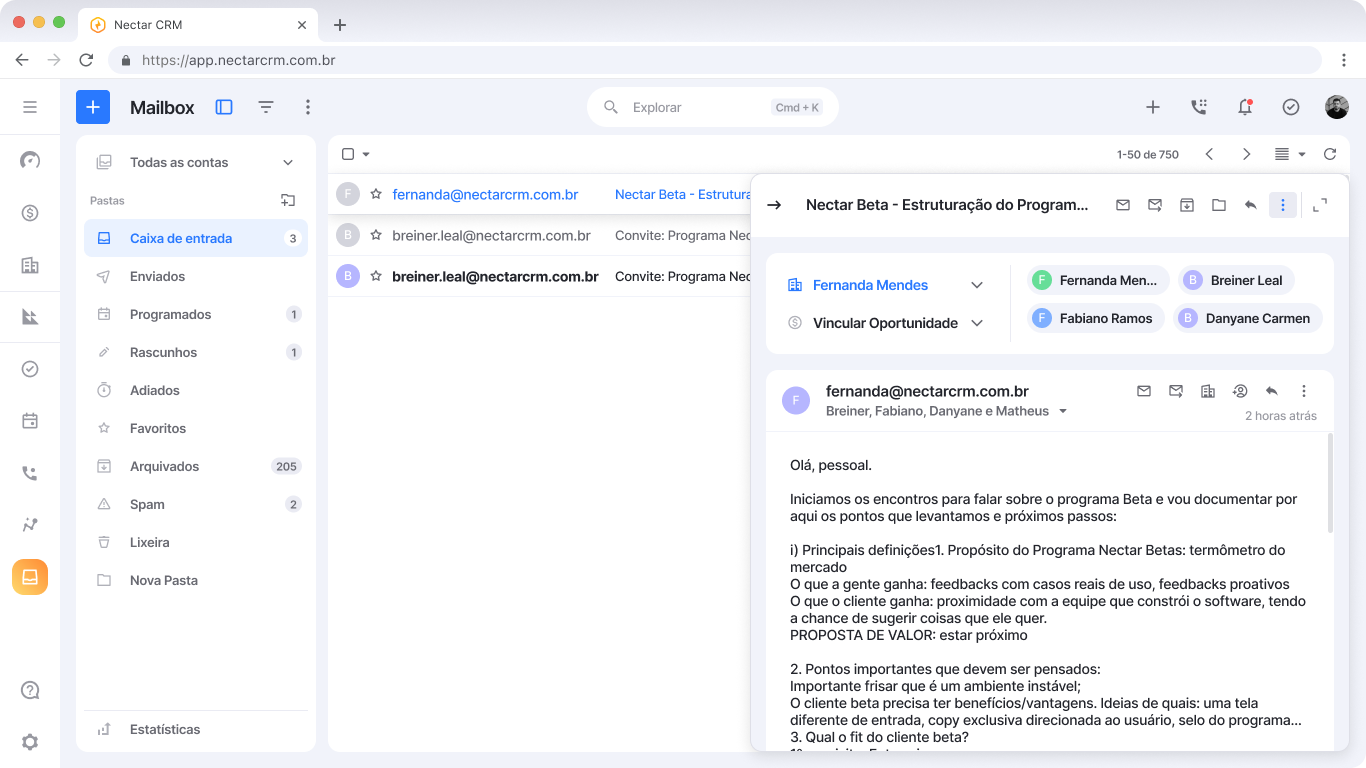Open the Programados folder
1366x768 pixels.
pyautogui.click(x=196, y=314)
